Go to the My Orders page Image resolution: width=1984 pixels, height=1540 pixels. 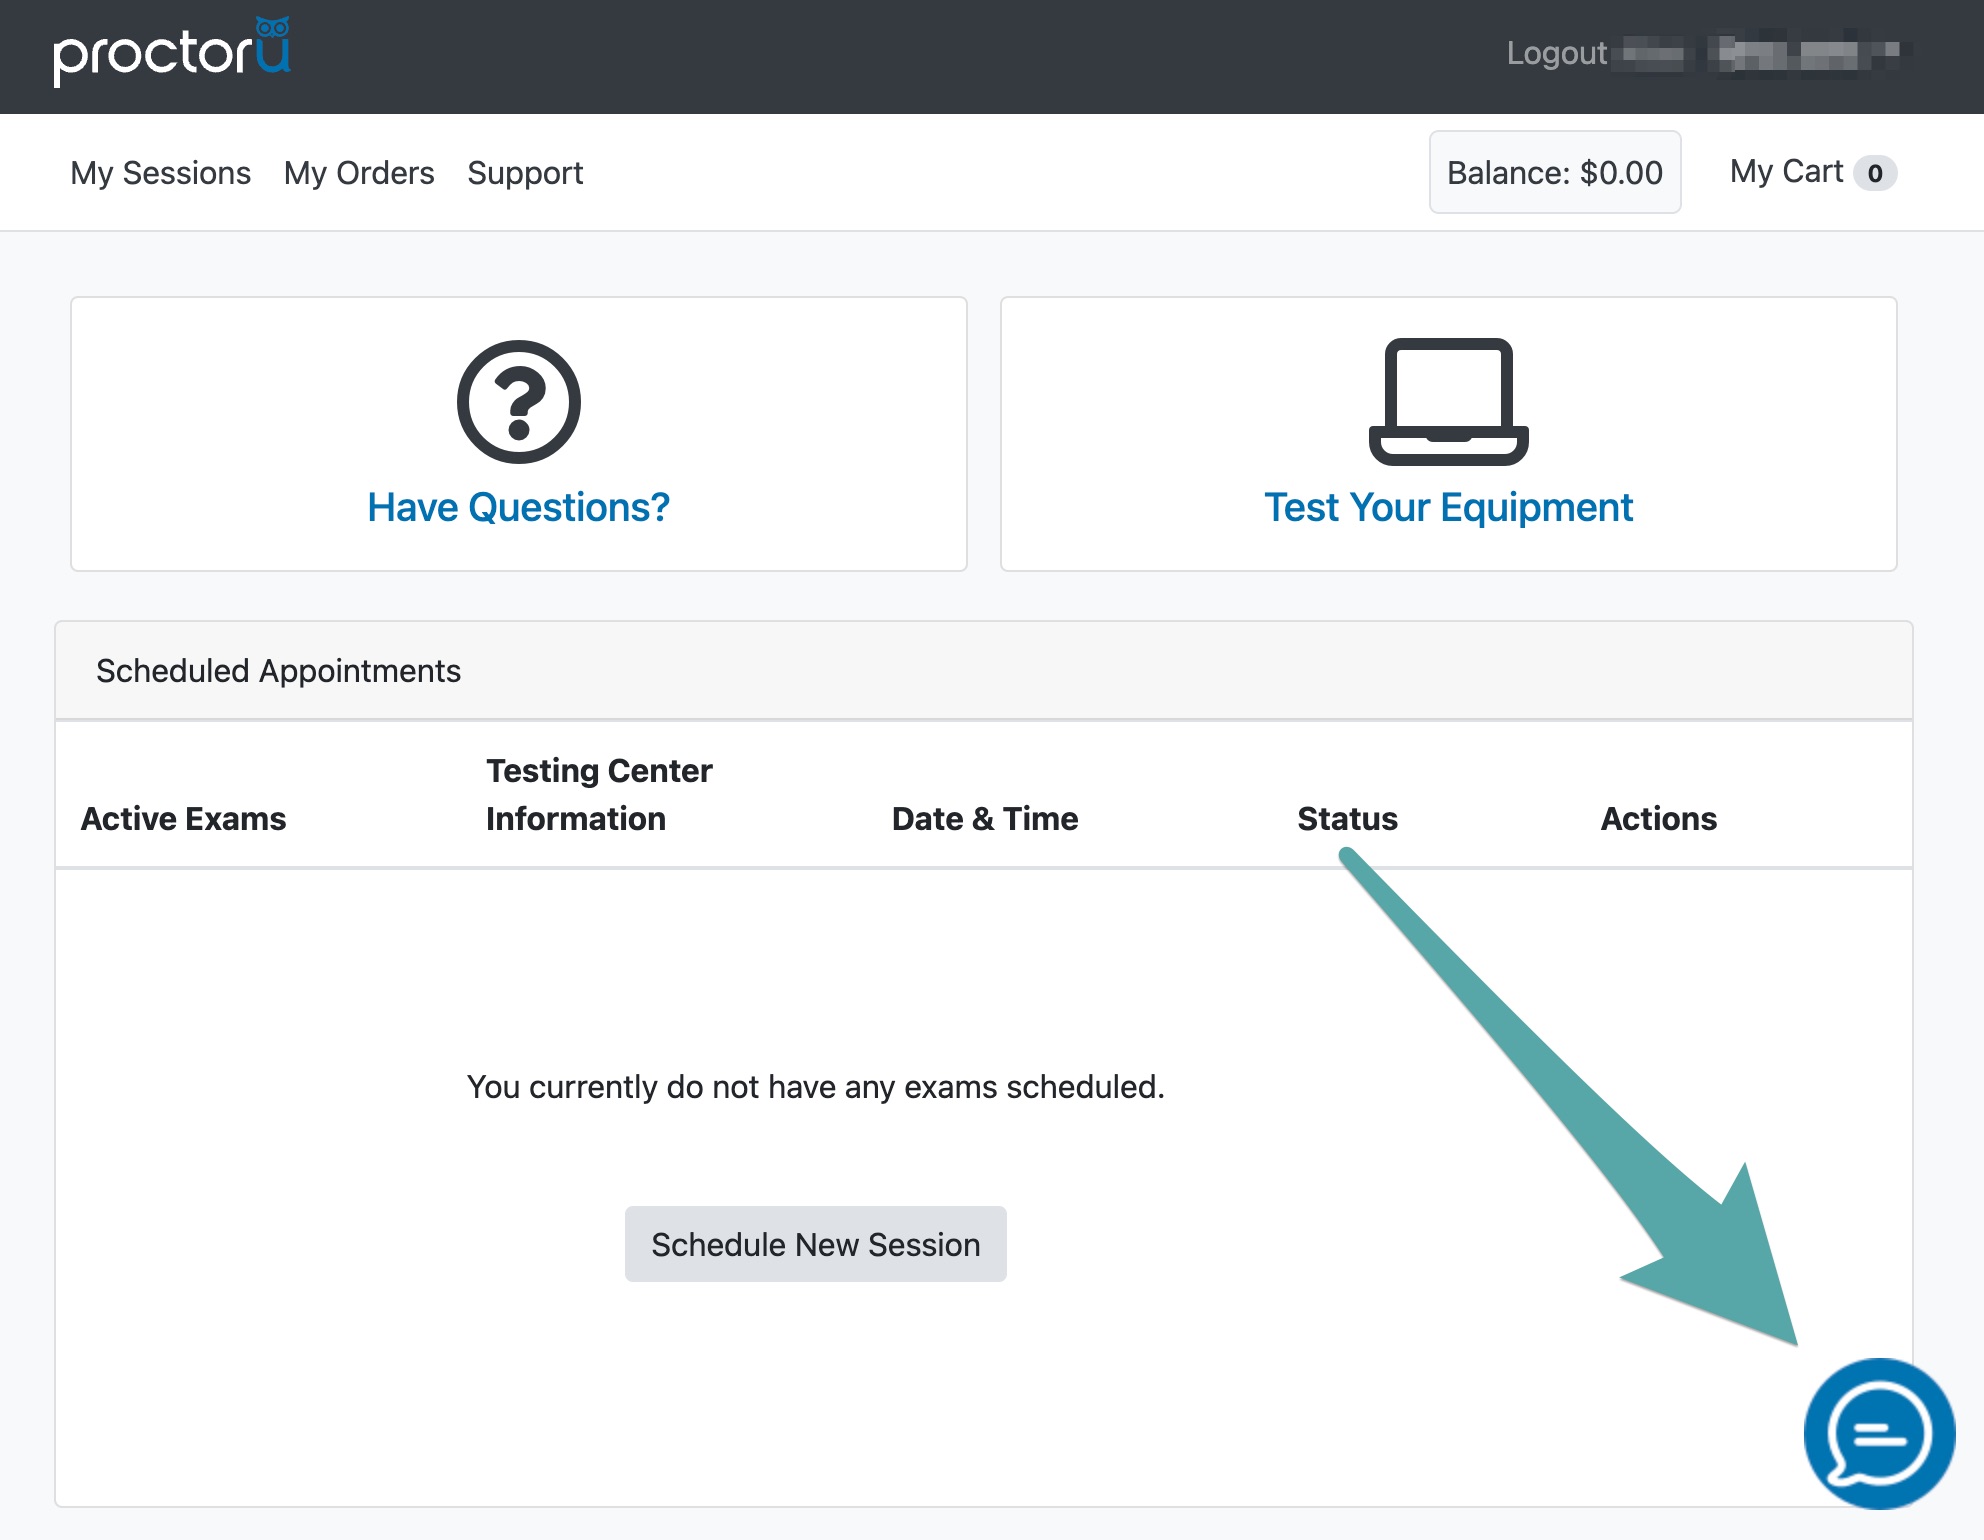click(x=359, y=173)
